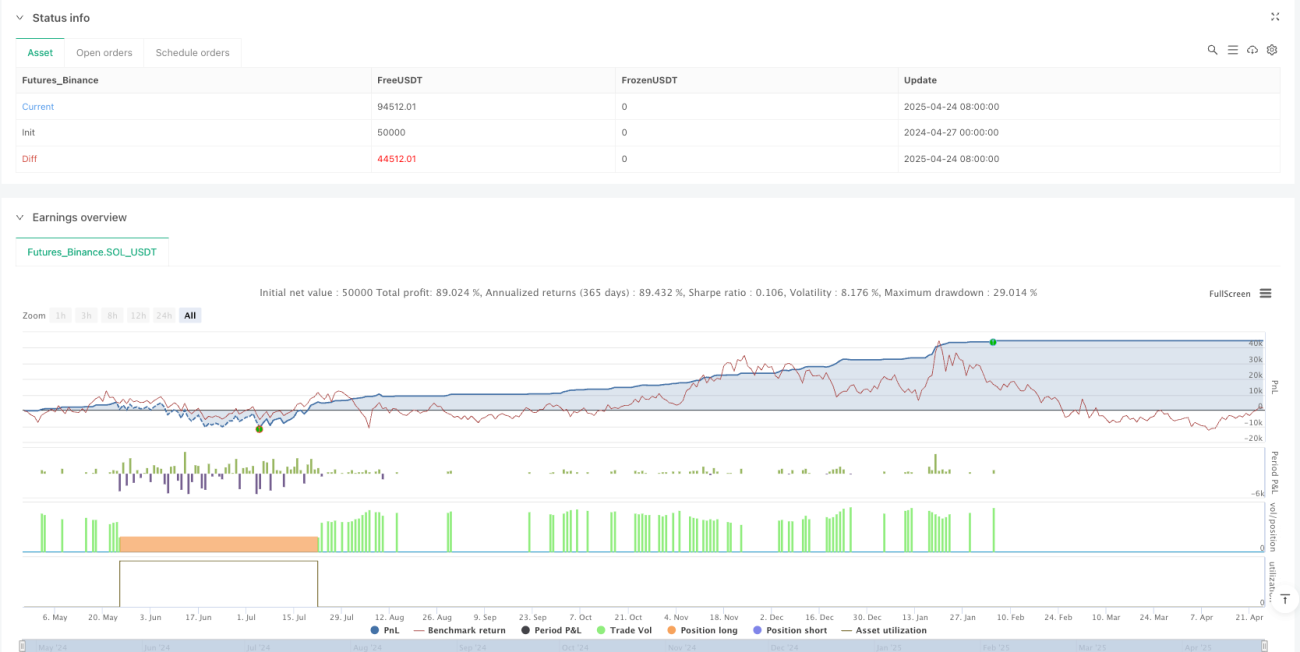Click the cloud download icon
Image resolution: width=1300 pixels, height=652 pixels.
click(x=1252, y=50)
